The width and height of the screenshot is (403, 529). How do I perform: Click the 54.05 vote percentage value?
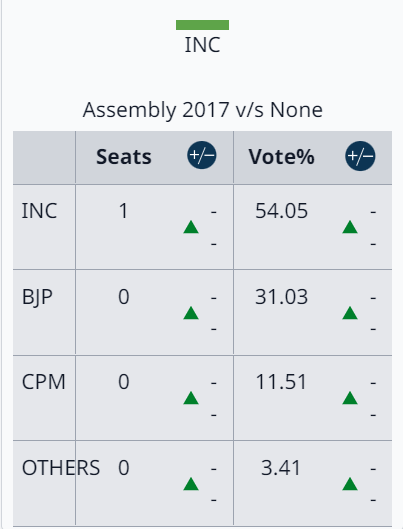pyautogui.click(x=281, y=211)
